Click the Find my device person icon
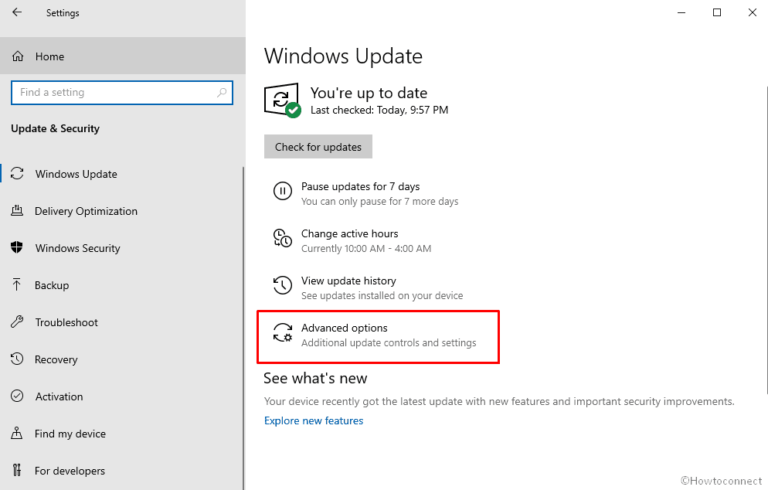 click(17, 433)
